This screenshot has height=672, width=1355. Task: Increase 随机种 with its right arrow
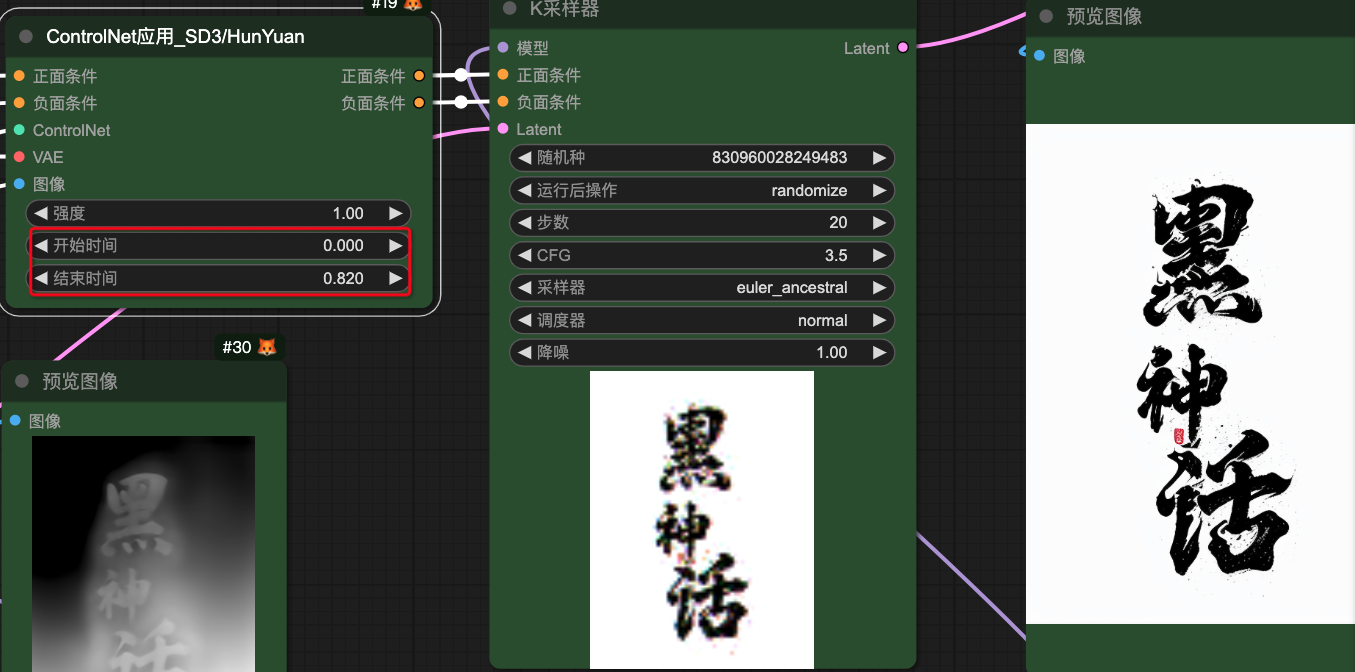(879, 157)
